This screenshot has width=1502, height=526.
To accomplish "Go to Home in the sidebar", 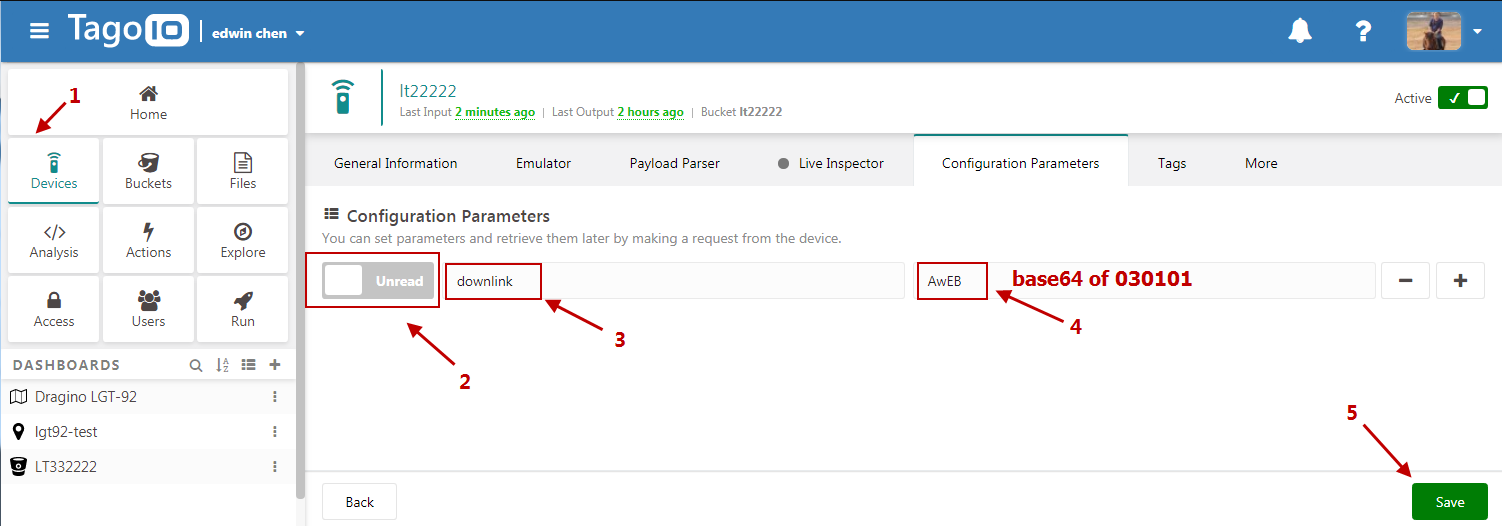I will point(148,102).
